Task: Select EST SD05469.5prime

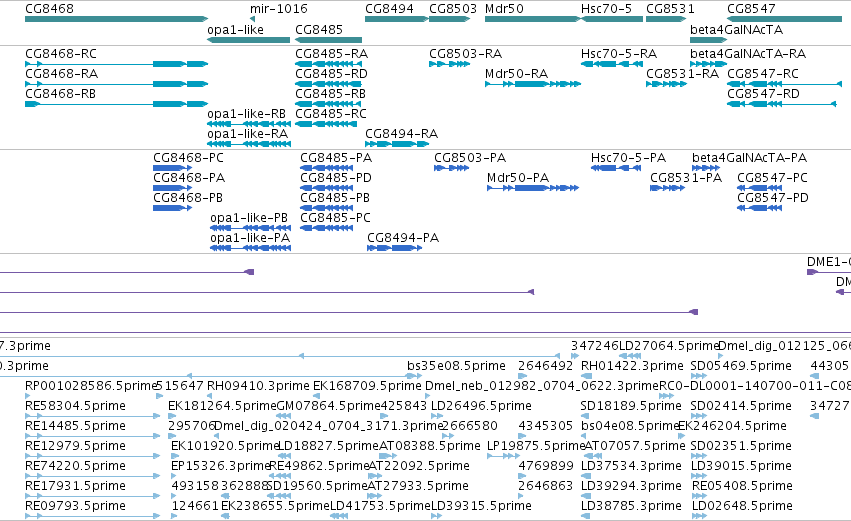Action: [x=698, y=376]
